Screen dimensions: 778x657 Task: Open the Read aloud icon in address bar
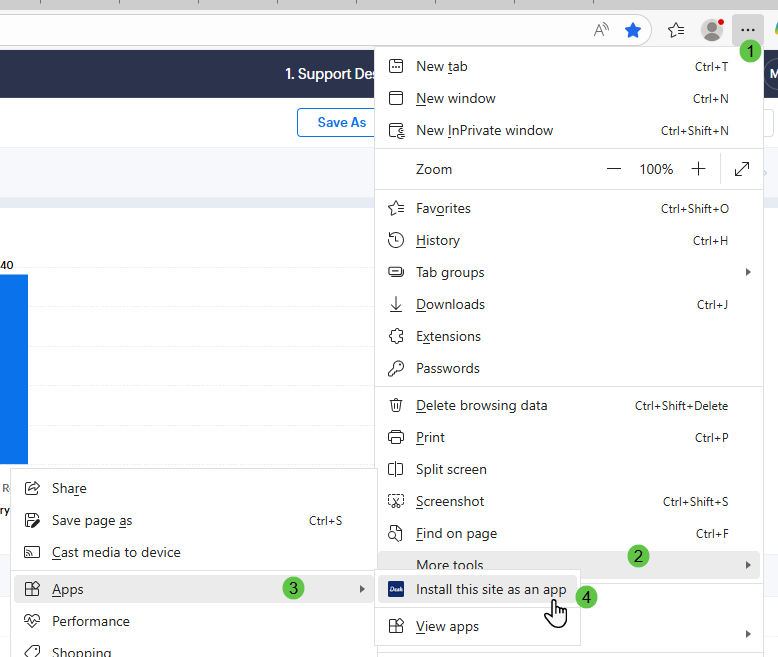click(601, 30)
